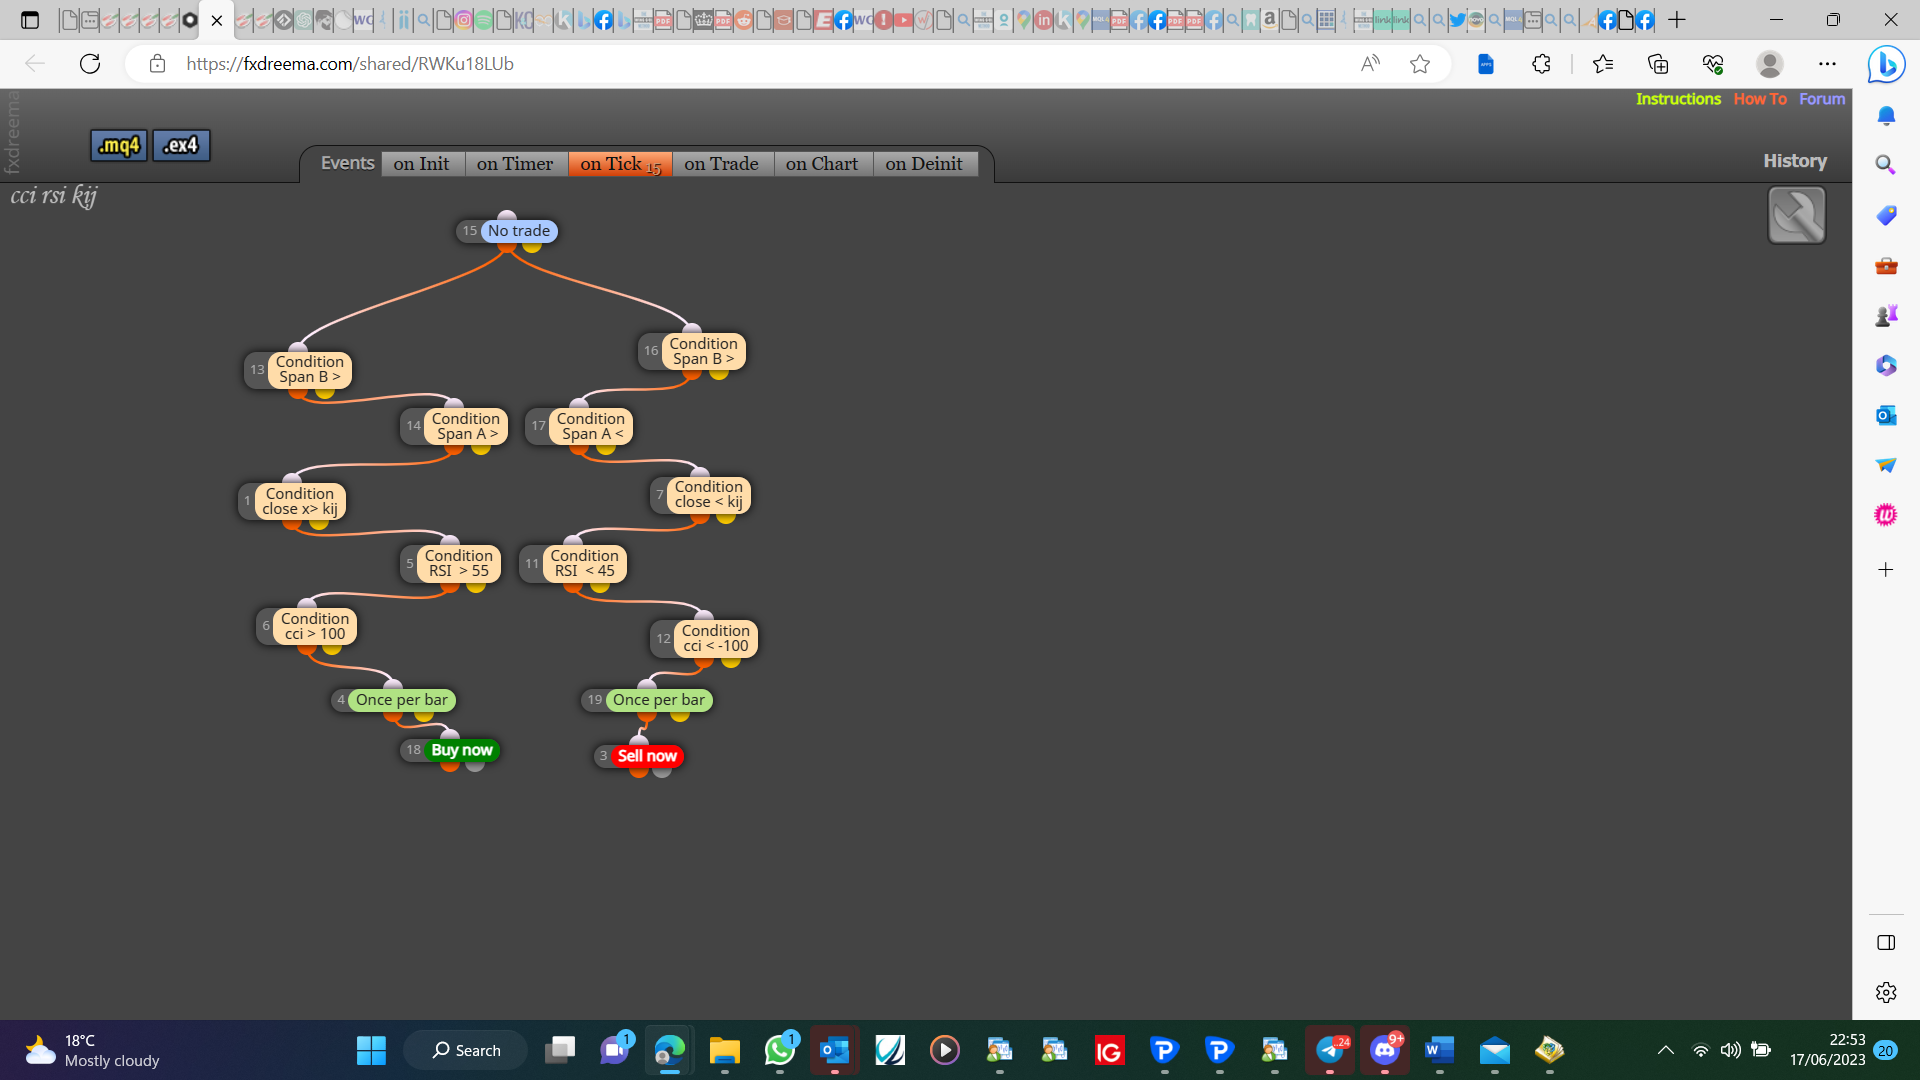Open the Bing chat sidebar icon
The height and width of the screenshot is (1080, 1920).
pos(1886,64)
